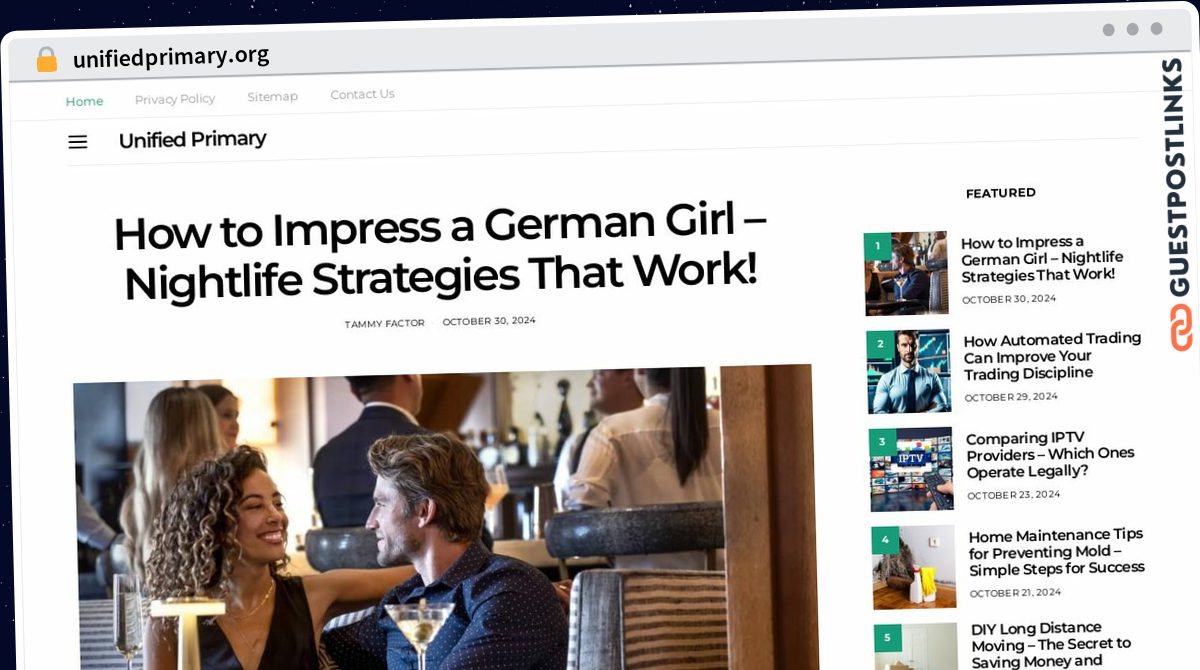Click the October 21, 2024 sidebar date
1200x670 pixels.
[x=1016, y=593]
